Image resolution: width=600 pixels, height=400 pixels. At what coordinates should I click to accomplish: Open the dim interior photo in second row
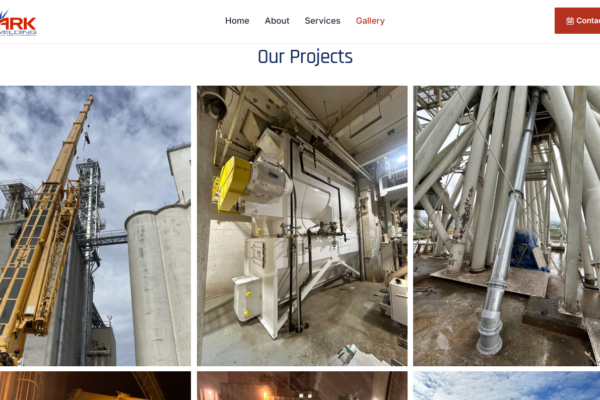pos(302,385)
